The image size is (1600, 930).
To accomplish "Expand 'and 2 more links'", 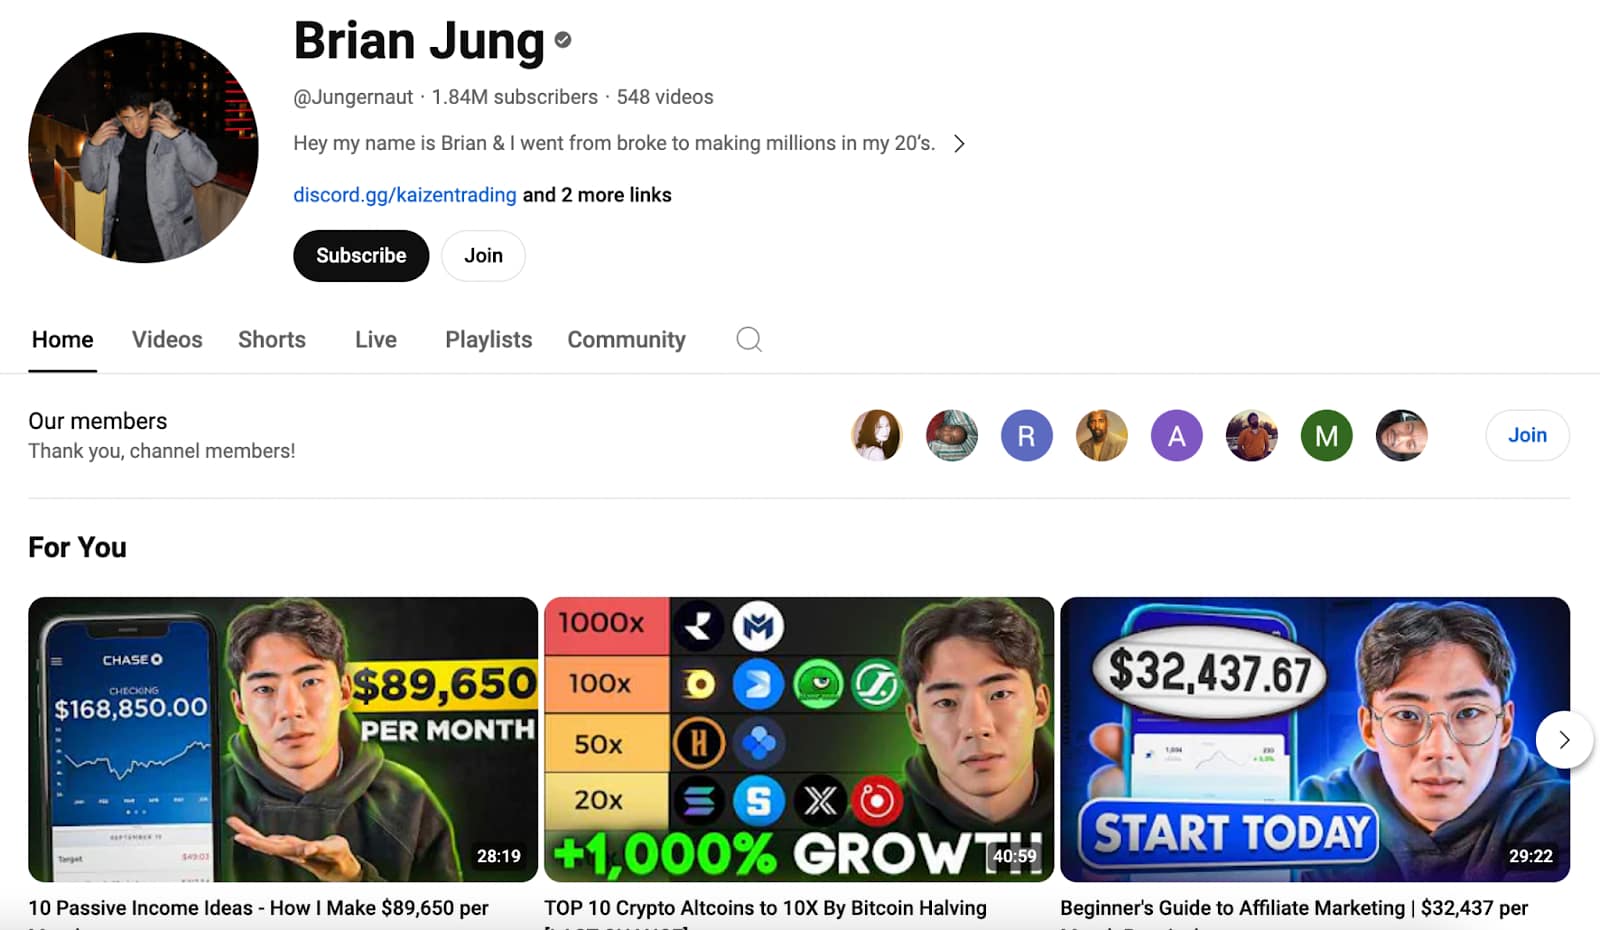I will point(597,195).
